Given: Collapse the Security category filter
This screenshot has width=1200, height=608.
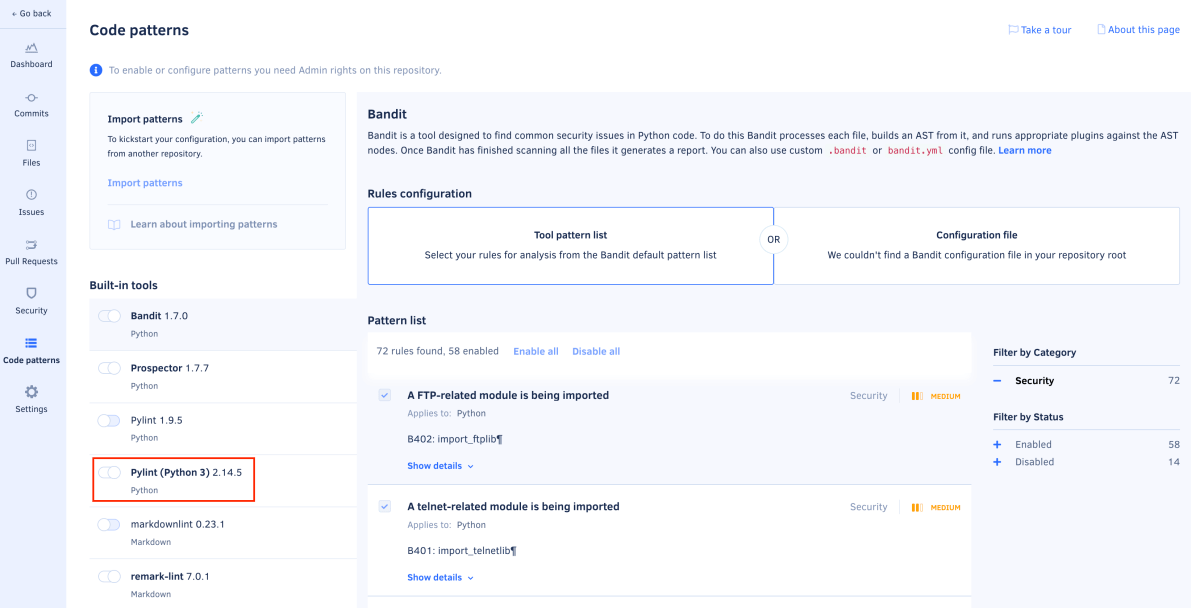Looking at the screenshot, I should click(x=996, y=380).
